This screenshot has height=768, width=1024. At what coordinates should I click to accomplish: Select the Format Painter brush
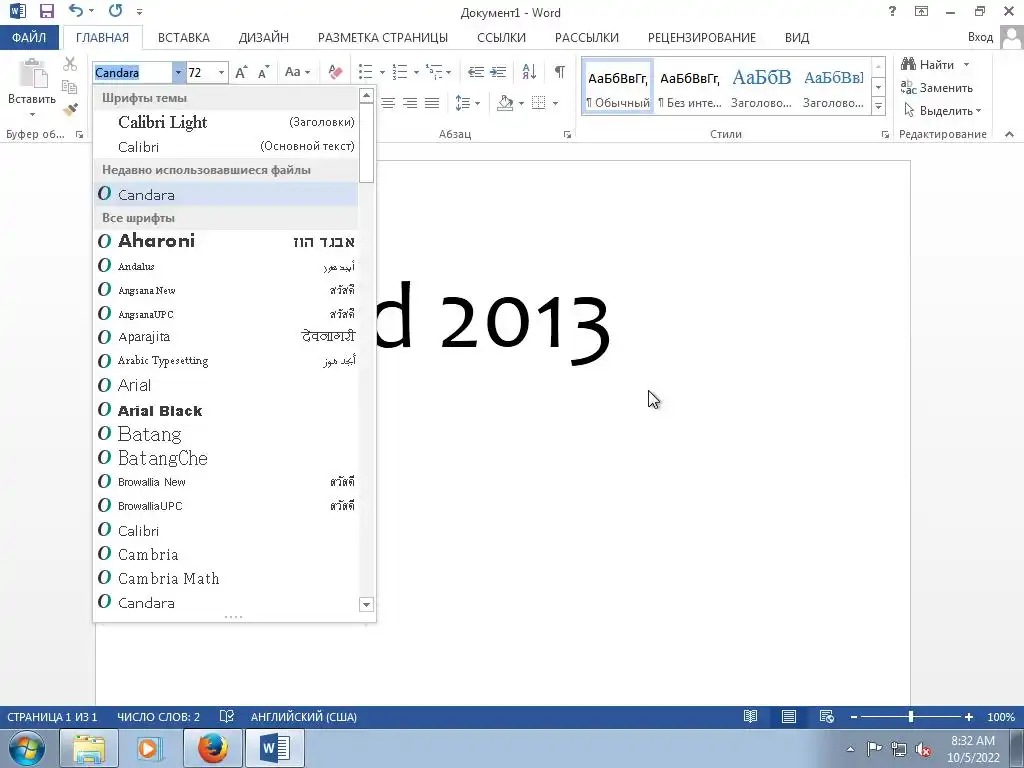70,110
